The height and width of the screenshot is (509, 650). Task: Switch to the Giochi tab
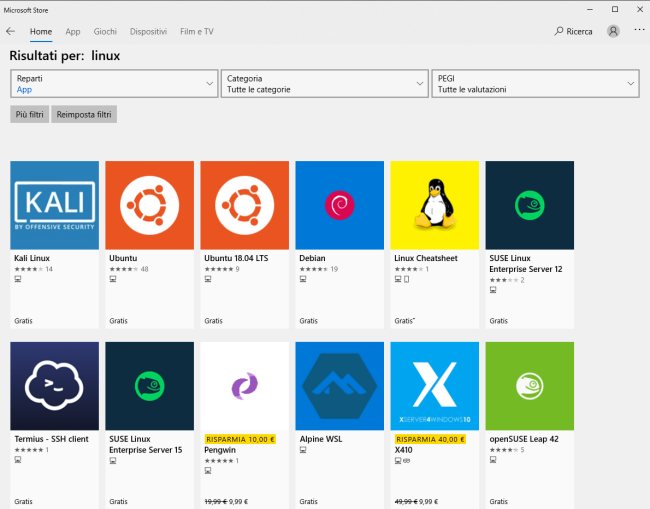click(105, 31)
